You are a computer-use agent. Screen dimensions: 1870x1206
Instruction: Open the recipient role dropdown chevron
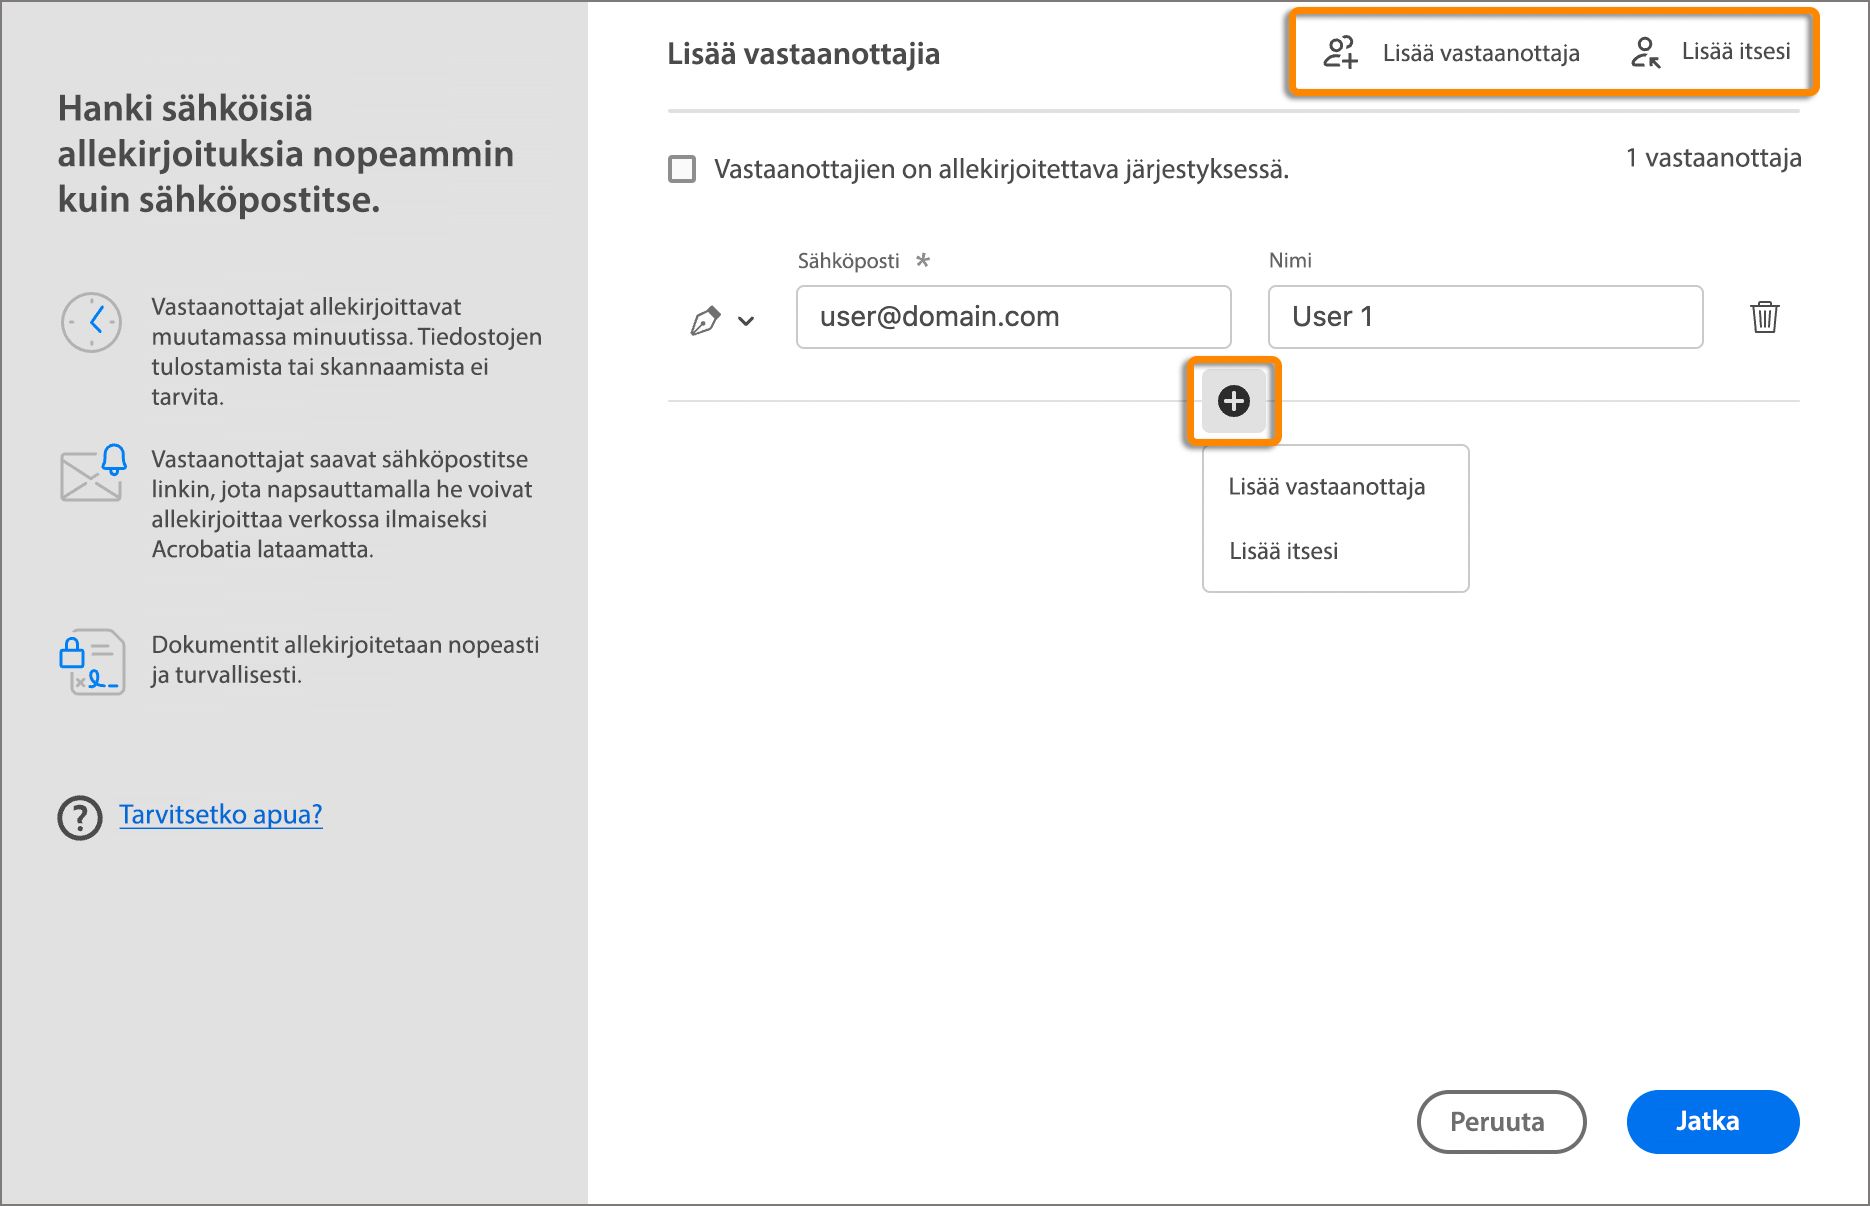click(x=744, y=321)
